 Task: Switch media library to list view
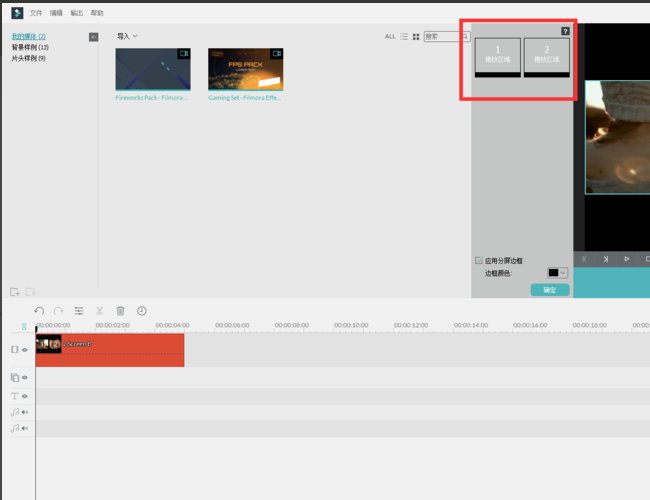[x=404, y=37]
